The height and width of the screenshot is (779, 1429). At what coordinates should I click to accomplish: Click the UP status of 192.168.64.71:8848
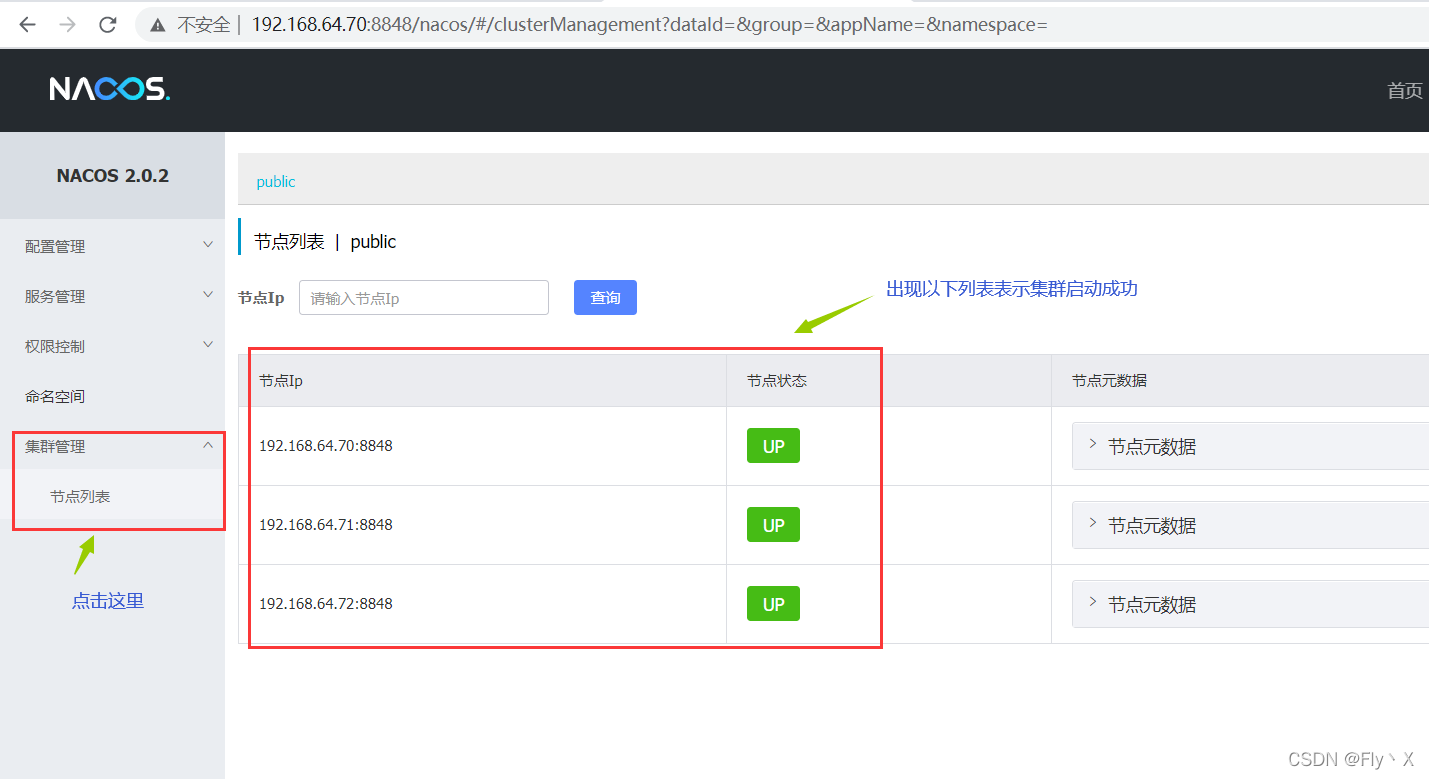773,525
